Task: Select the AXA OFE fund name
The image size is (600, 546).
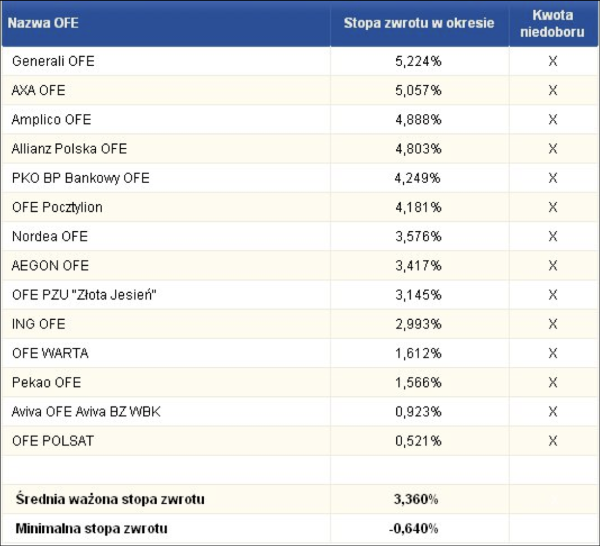Action: [38, 90]
